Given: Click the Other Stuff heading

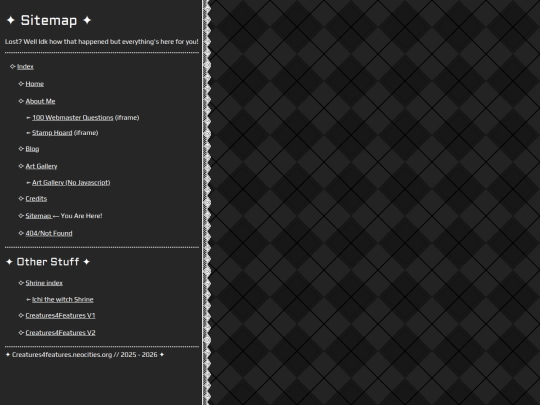Looking at the screenshot, I should tap(48, 262).
